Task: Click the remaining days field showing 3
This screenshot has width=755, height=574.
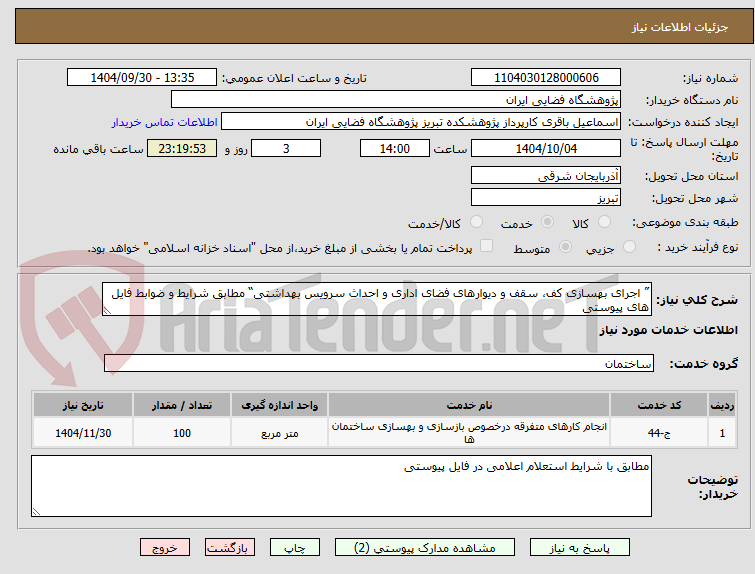Action: (x=286, y=148)
